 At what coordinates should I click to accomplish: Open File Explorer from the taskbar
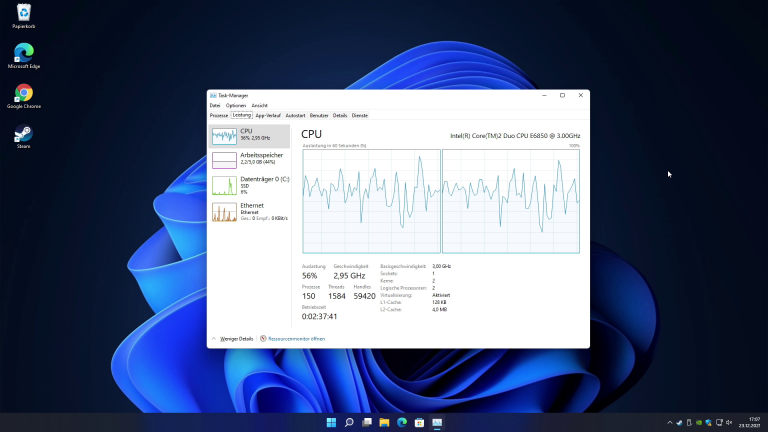(x=384, y=423)
